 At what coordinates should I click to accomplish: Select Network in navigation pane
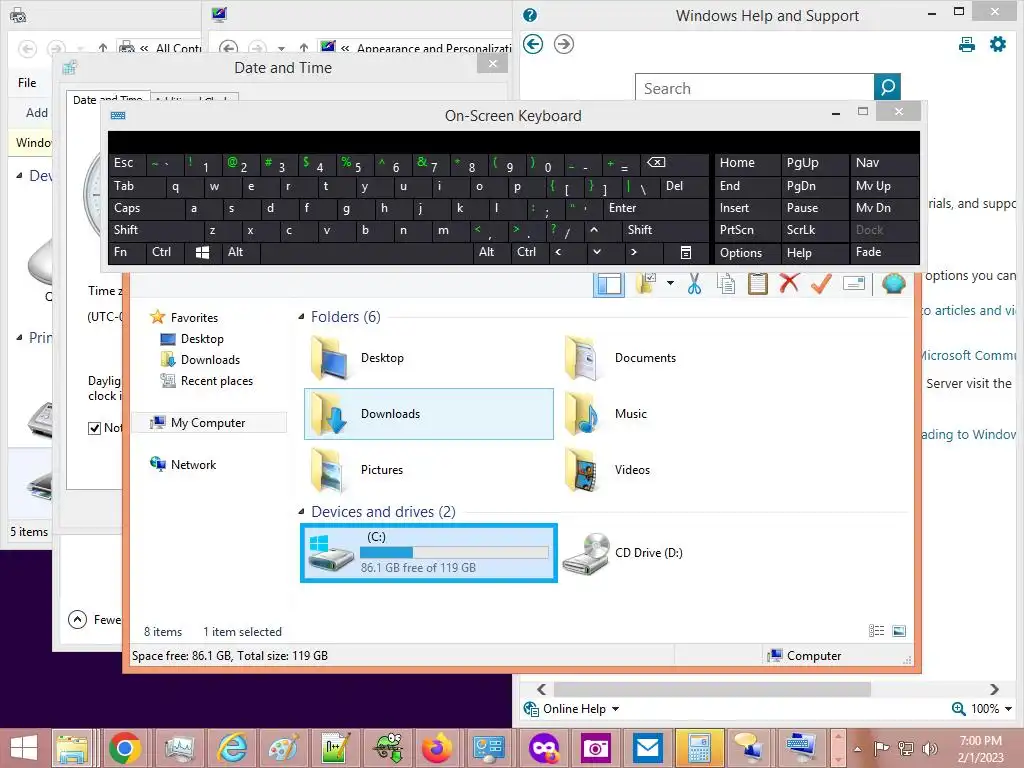[183, 464]
